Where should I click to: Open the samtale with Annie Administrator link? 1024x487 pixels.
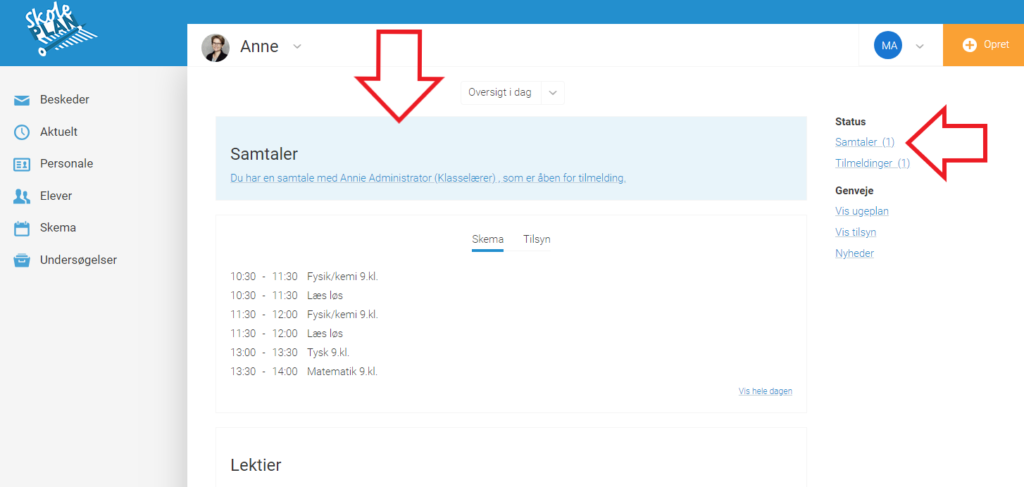click(x=428, y=178)
